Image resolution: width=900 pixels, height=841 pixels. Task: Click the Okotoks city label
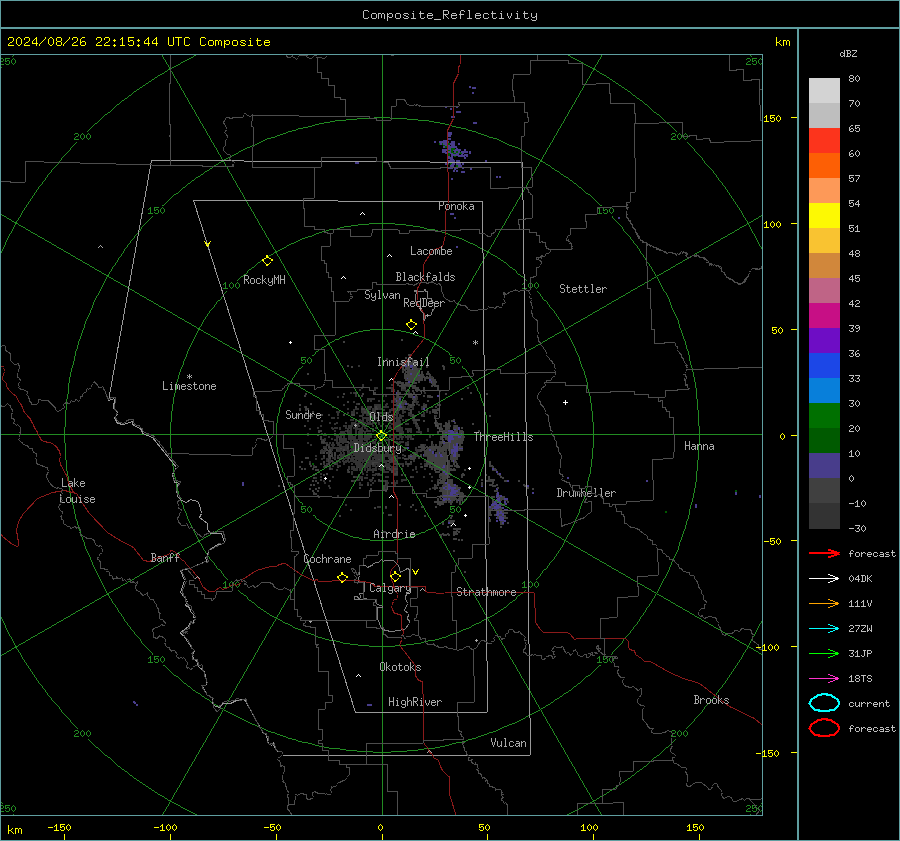(400, 667)
